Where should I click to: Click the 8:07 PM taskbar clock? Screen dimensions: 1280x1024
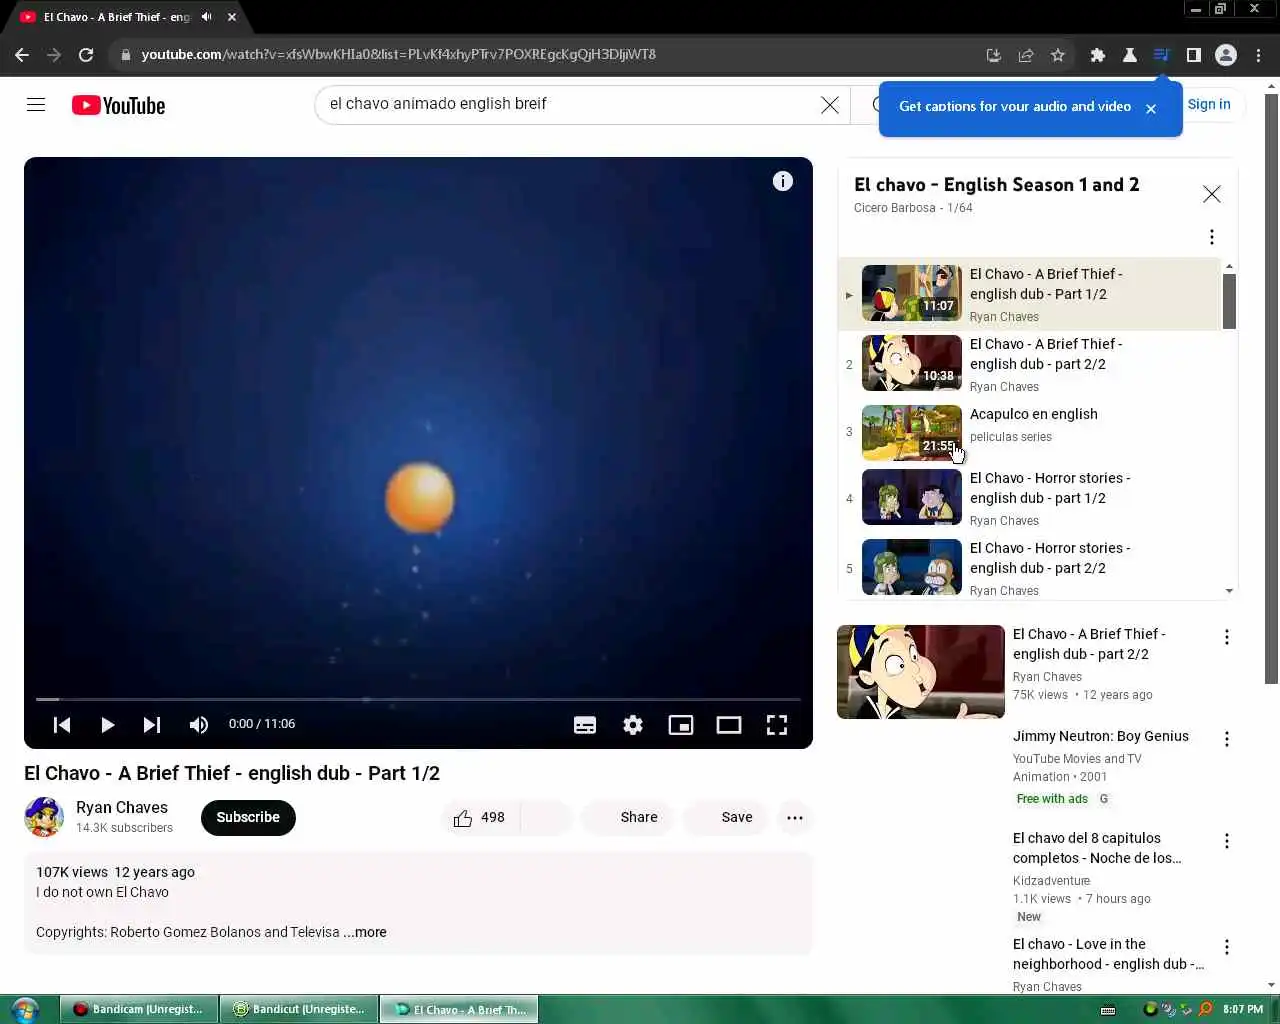[1243, 1009]
